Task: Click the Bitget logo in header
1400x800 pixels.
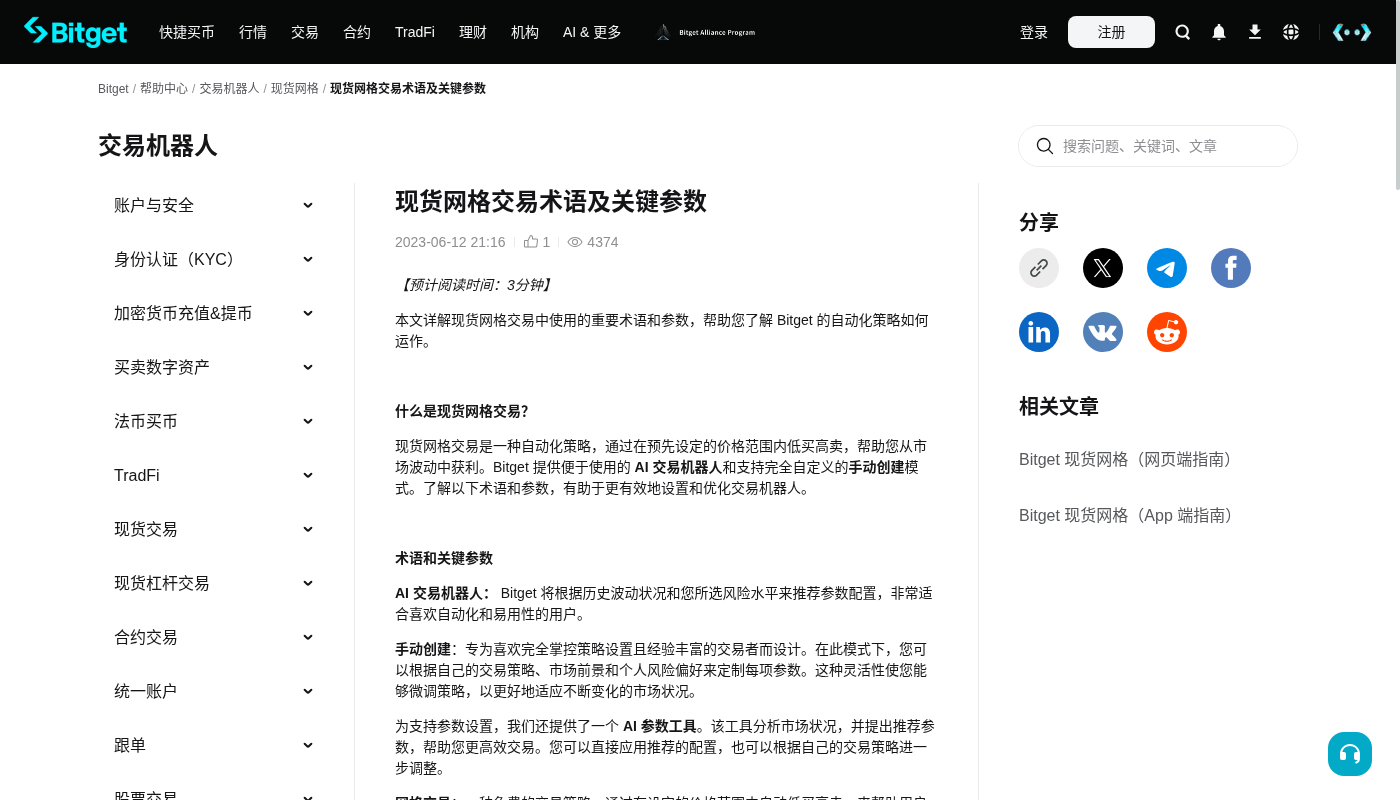Action: (x=76, y=32)
